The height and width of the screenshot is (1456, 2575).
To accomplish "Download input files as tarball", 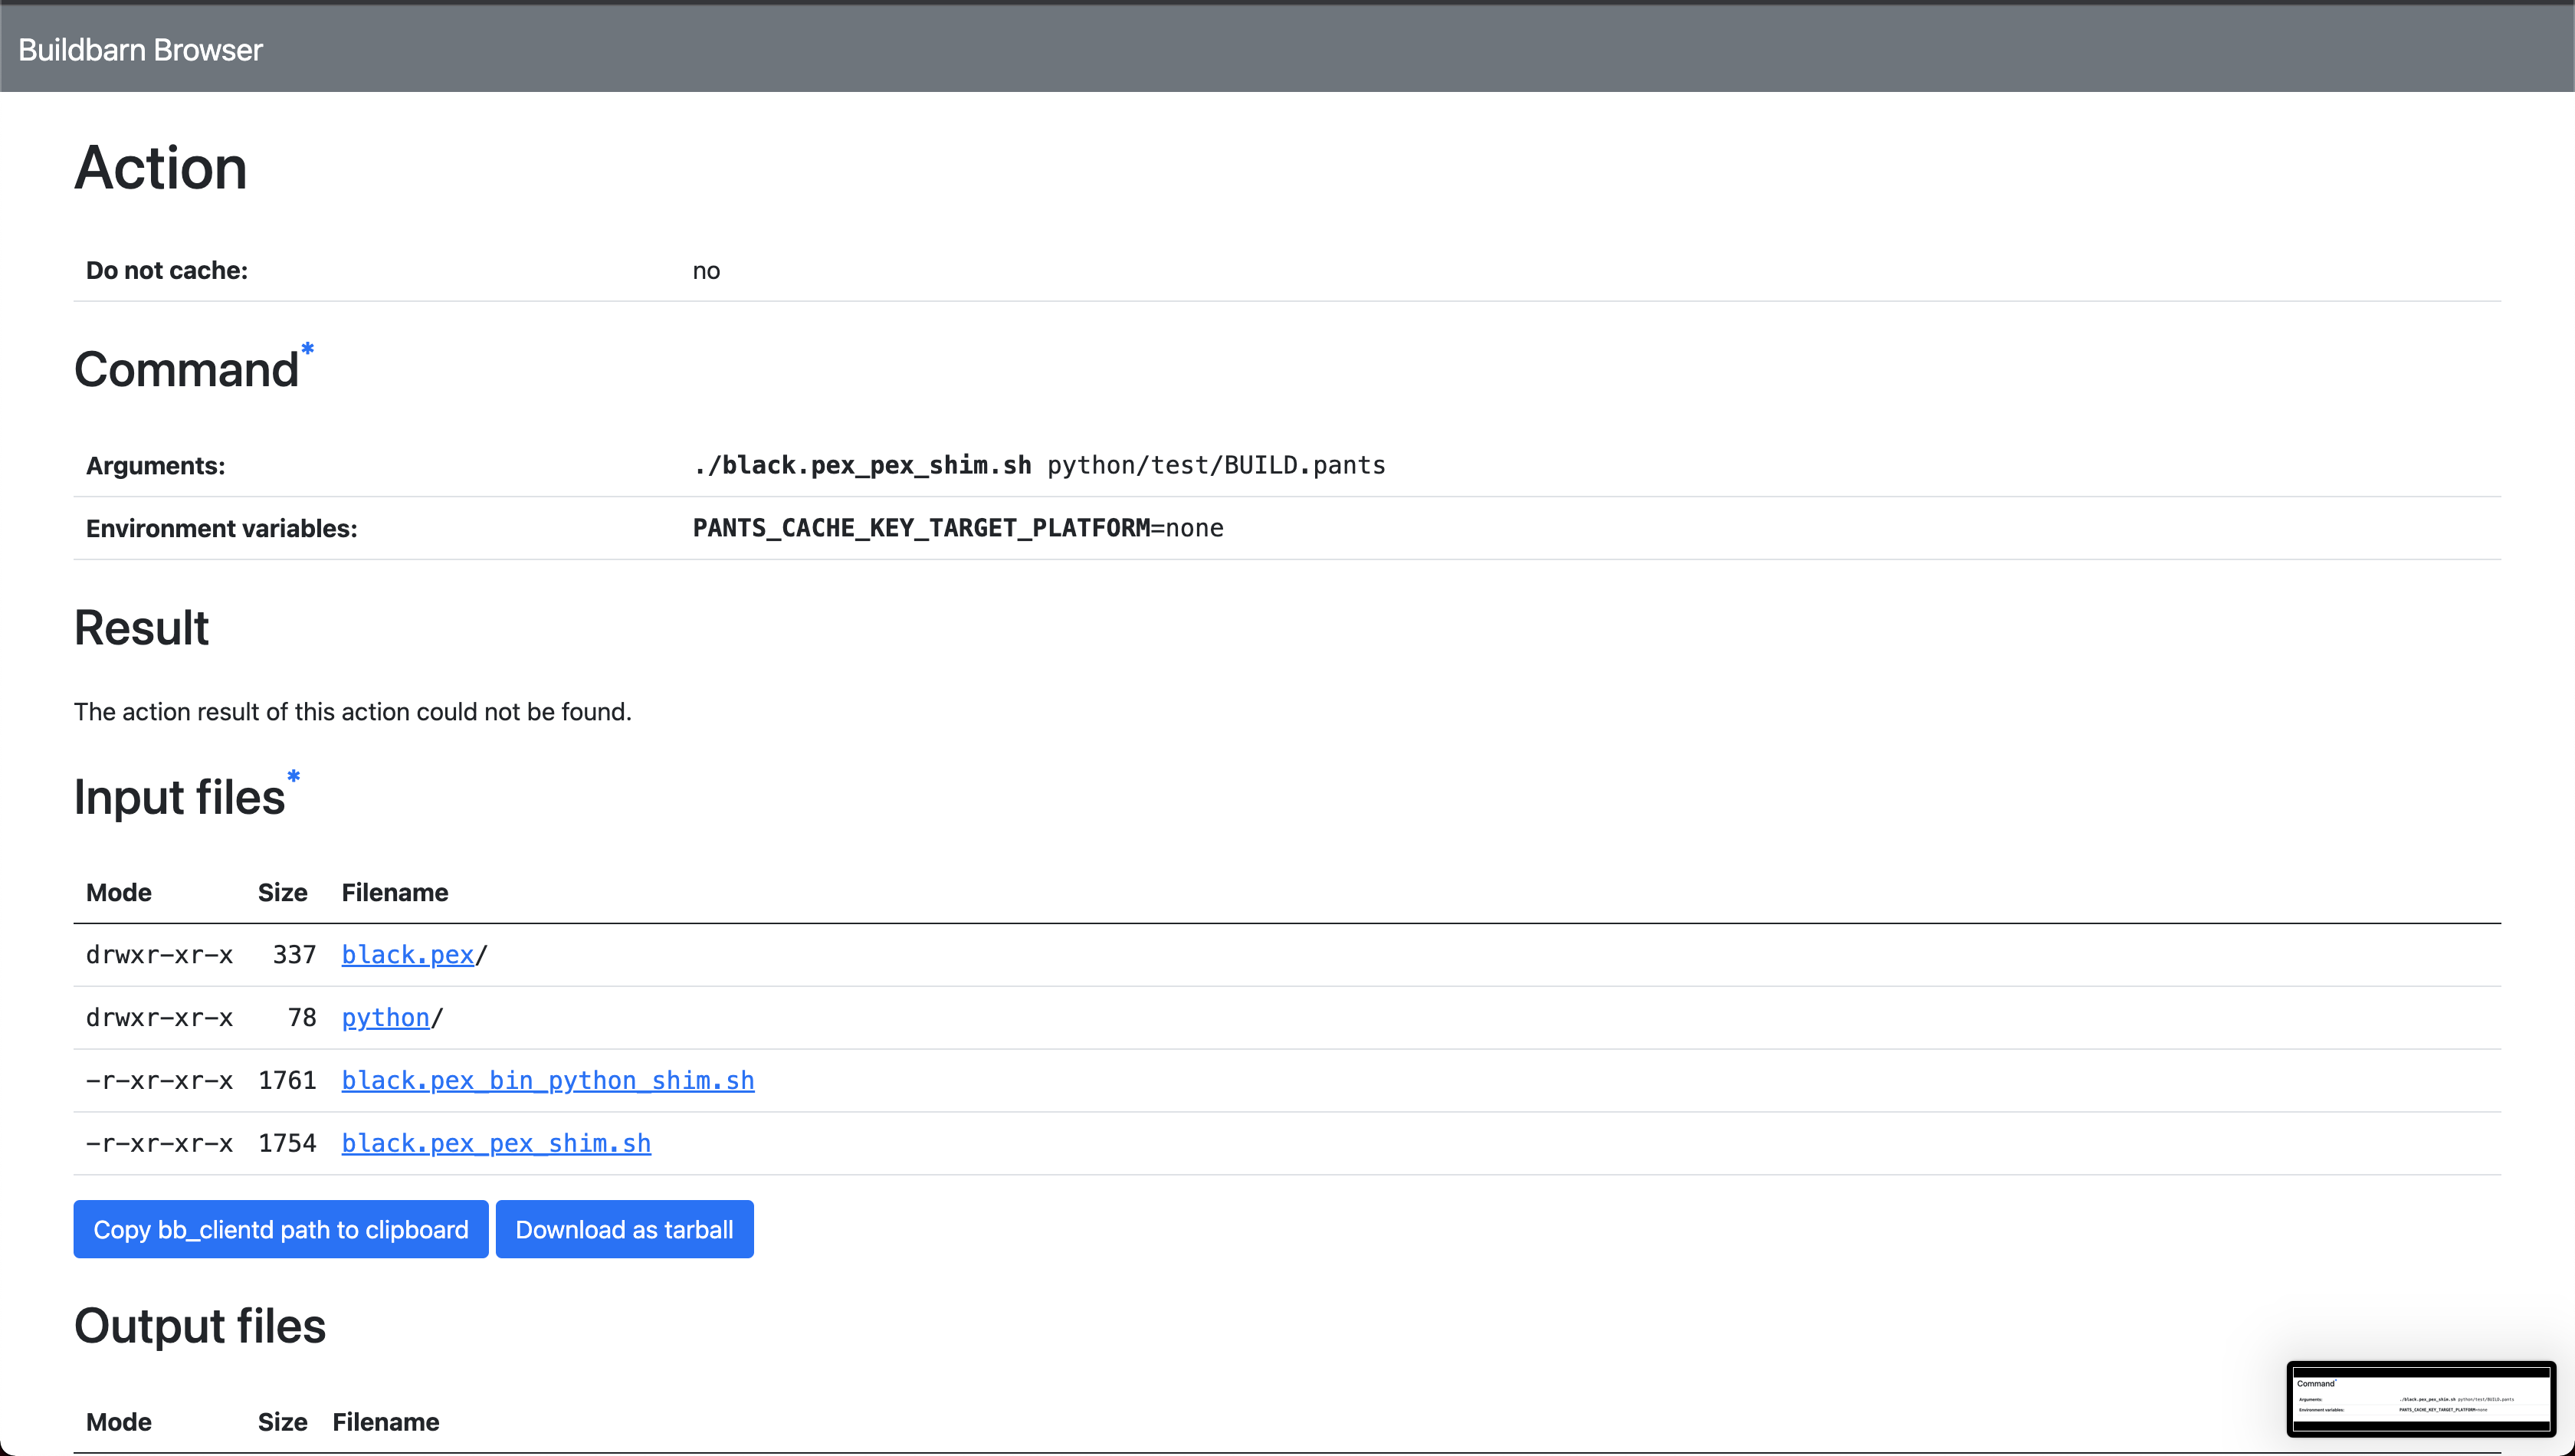I will [x=624, y=1229].
